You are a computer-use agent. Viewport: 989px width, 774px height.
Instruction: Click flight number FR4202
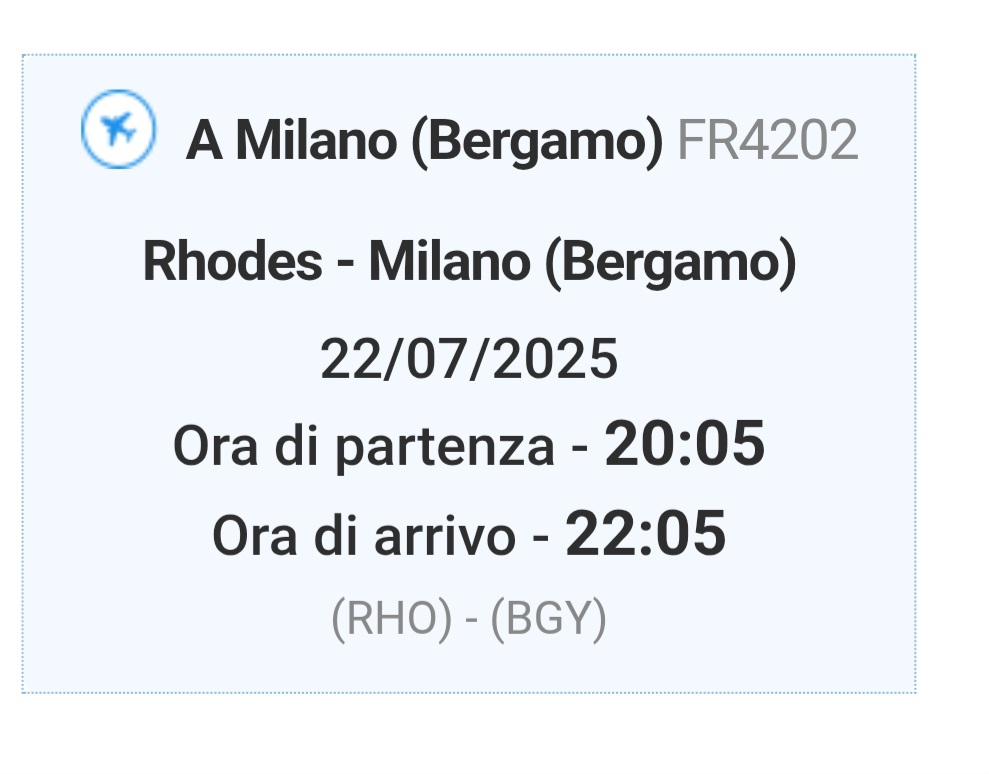coord(768,141)
